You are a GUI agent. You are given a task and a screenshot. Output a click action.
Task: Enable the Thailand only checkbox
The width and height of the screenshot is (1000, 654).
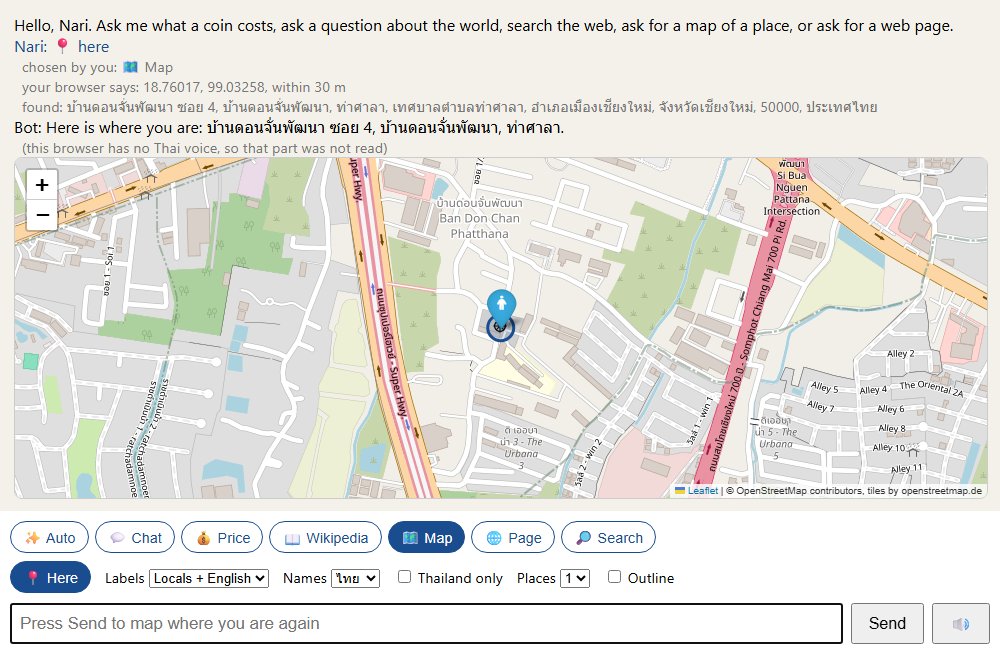click(404, 577)
